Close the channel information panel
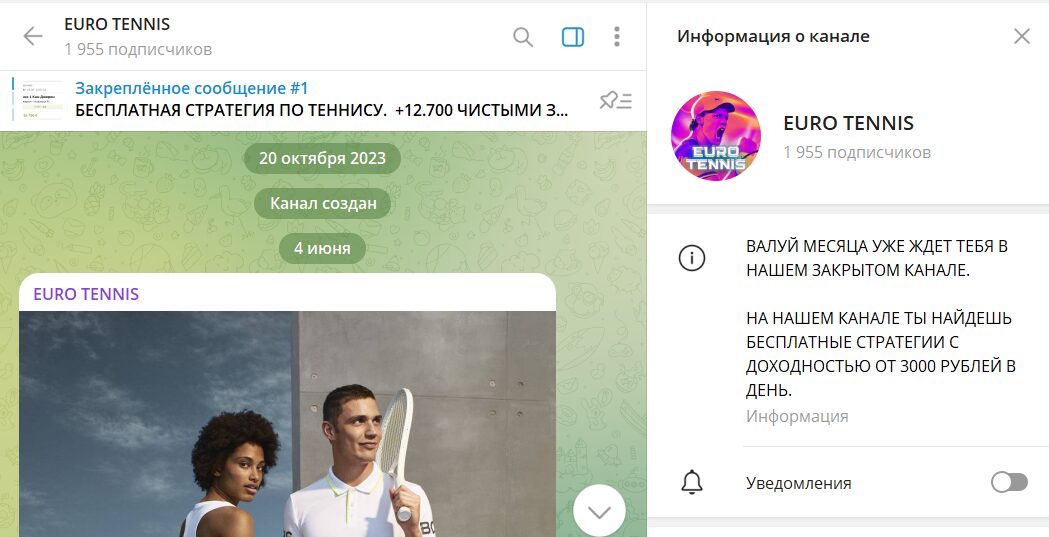 click(x=1022, y=36)
